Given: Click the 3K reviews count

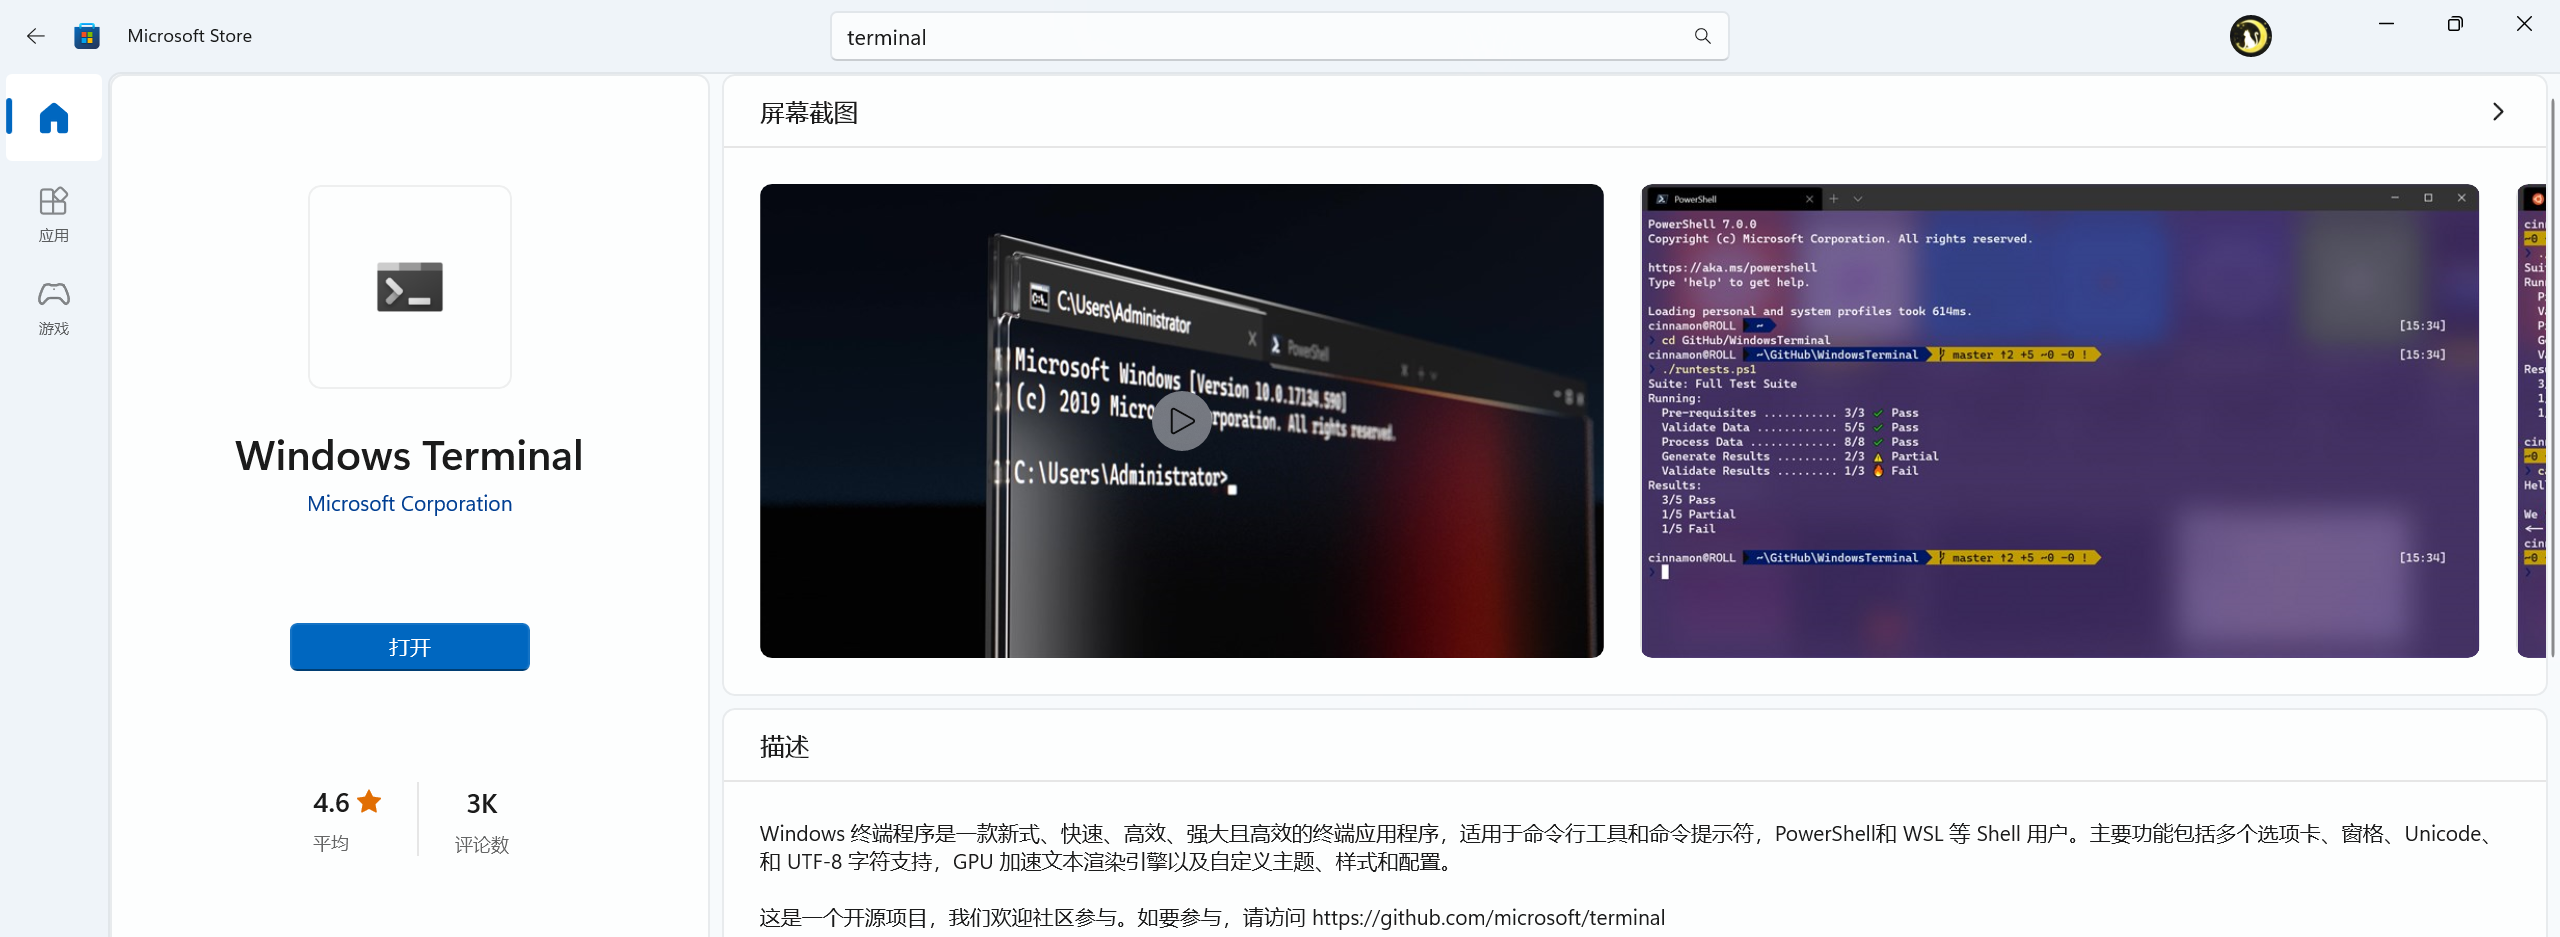Looking at the screenshot, I should [481, 803].
